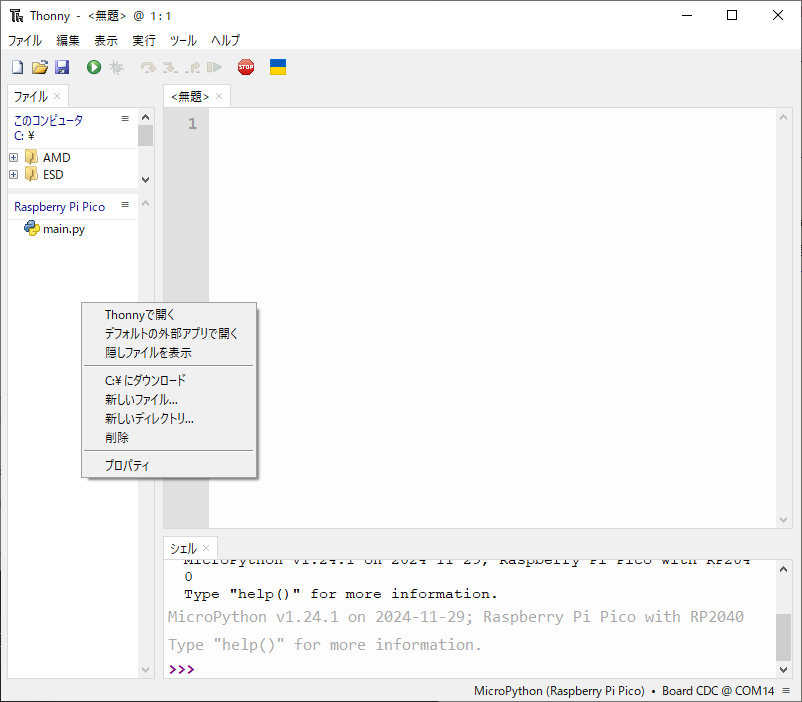Click down arrow of local files scrollbar
The width and height of the screenshot is (802, 702).
pos(146,180)
